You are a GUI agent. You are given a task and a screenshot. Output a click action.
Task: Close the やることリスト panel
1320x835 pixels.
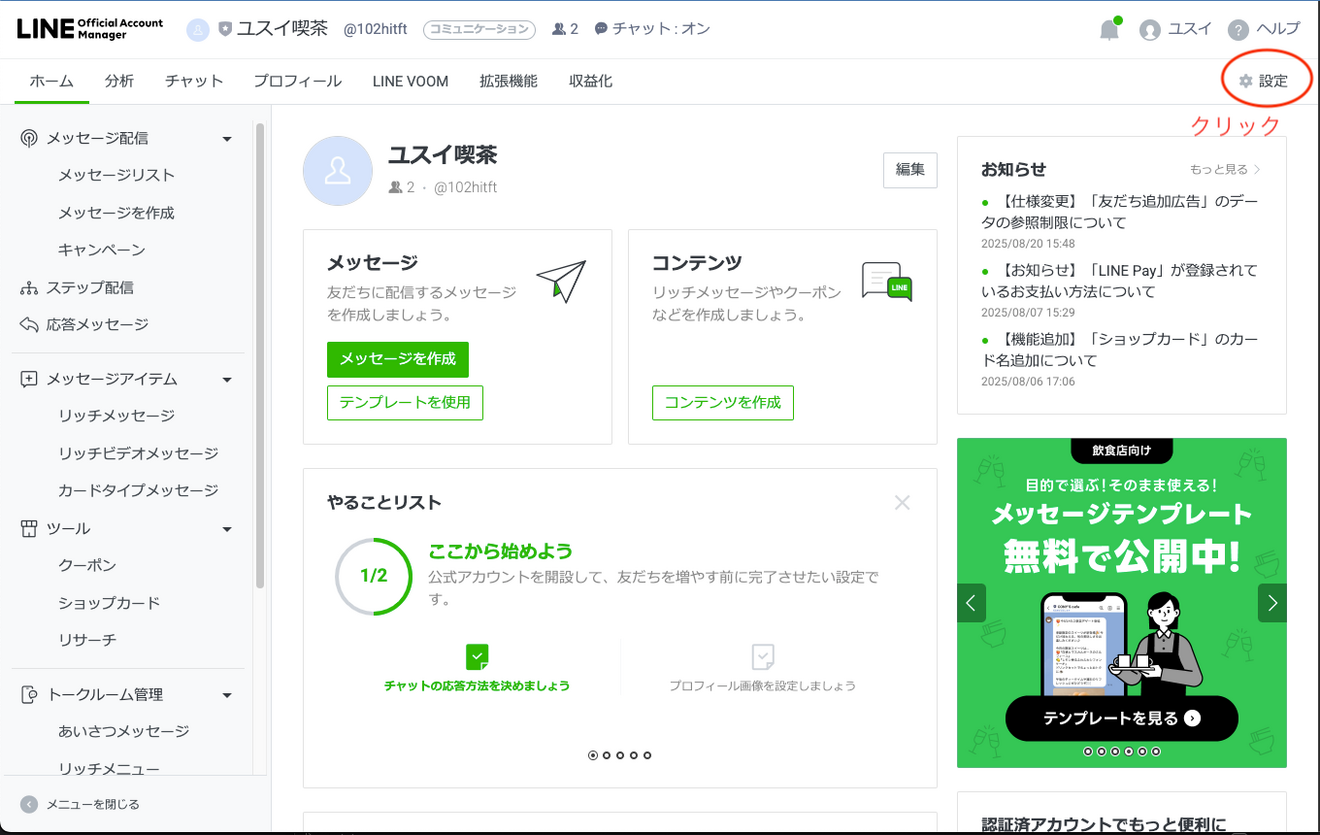coord(902,503)
